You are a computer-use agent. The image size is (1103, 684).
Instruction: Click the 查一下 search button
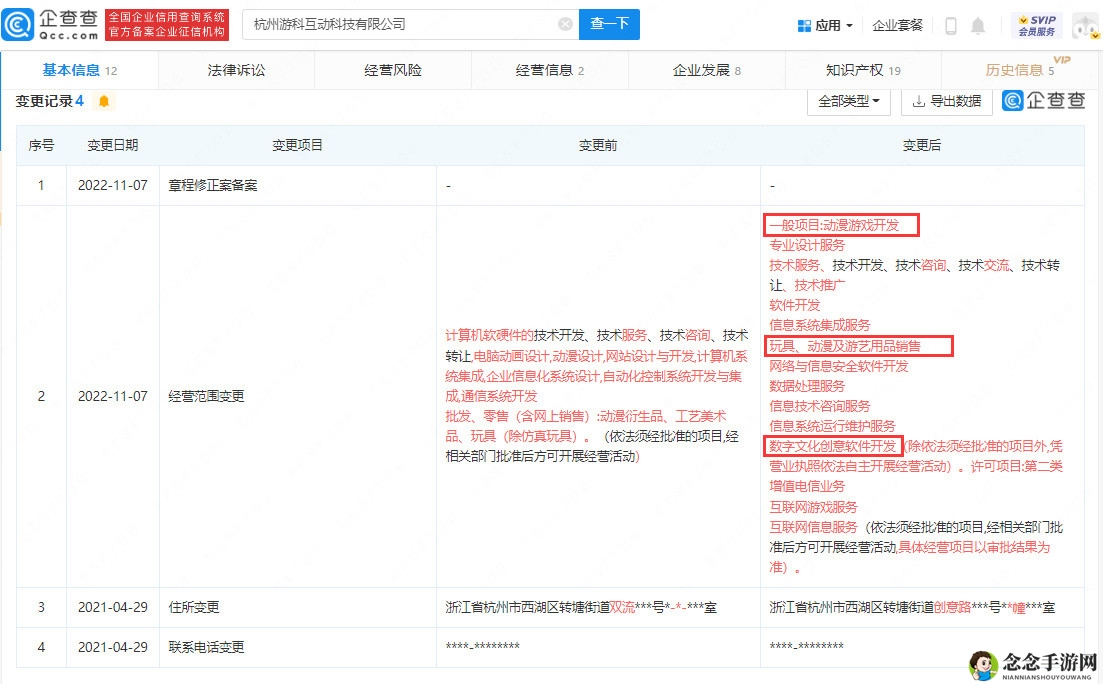click(609, 25)
